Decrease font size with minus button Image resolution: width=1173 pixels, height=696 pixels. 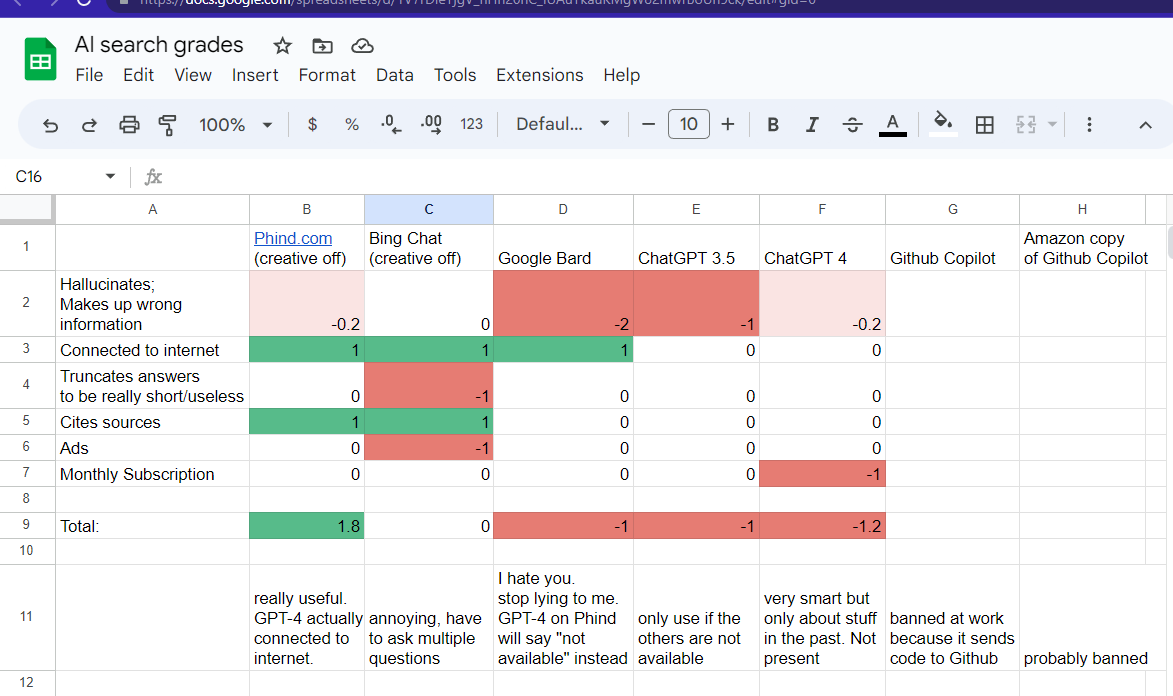click(x=649, y=124)
